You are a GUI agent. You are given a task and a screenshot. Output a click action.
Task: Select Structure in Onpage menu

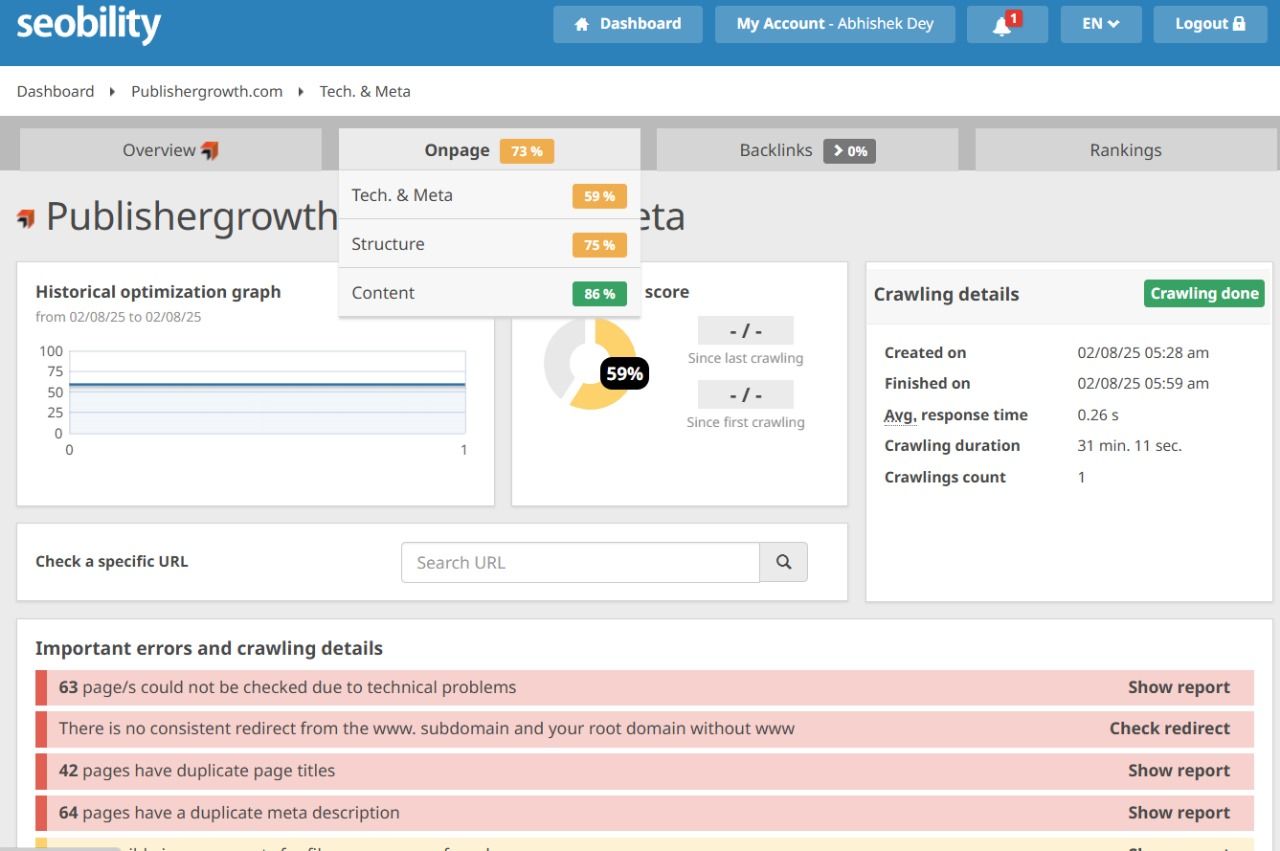point(489,244)
